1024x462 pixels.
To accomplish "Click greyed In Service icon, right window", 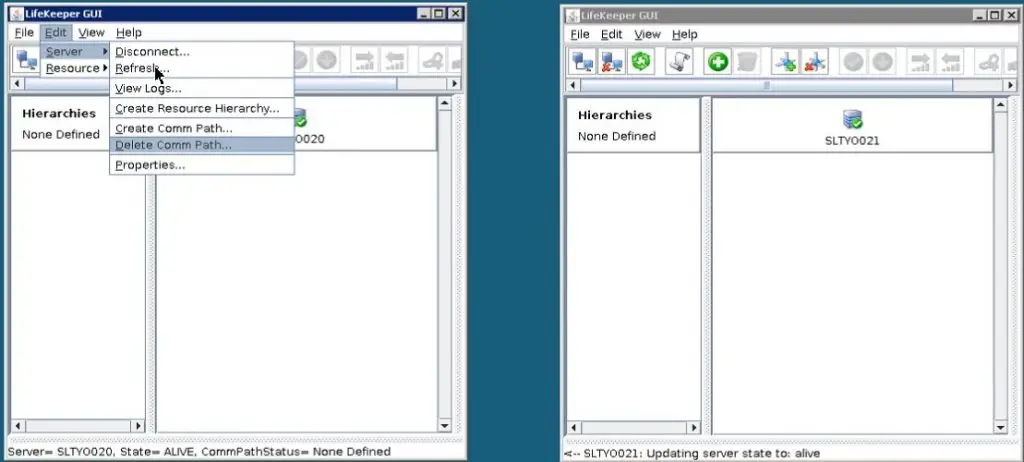I will pyautogui.click(x=853, y=63).
